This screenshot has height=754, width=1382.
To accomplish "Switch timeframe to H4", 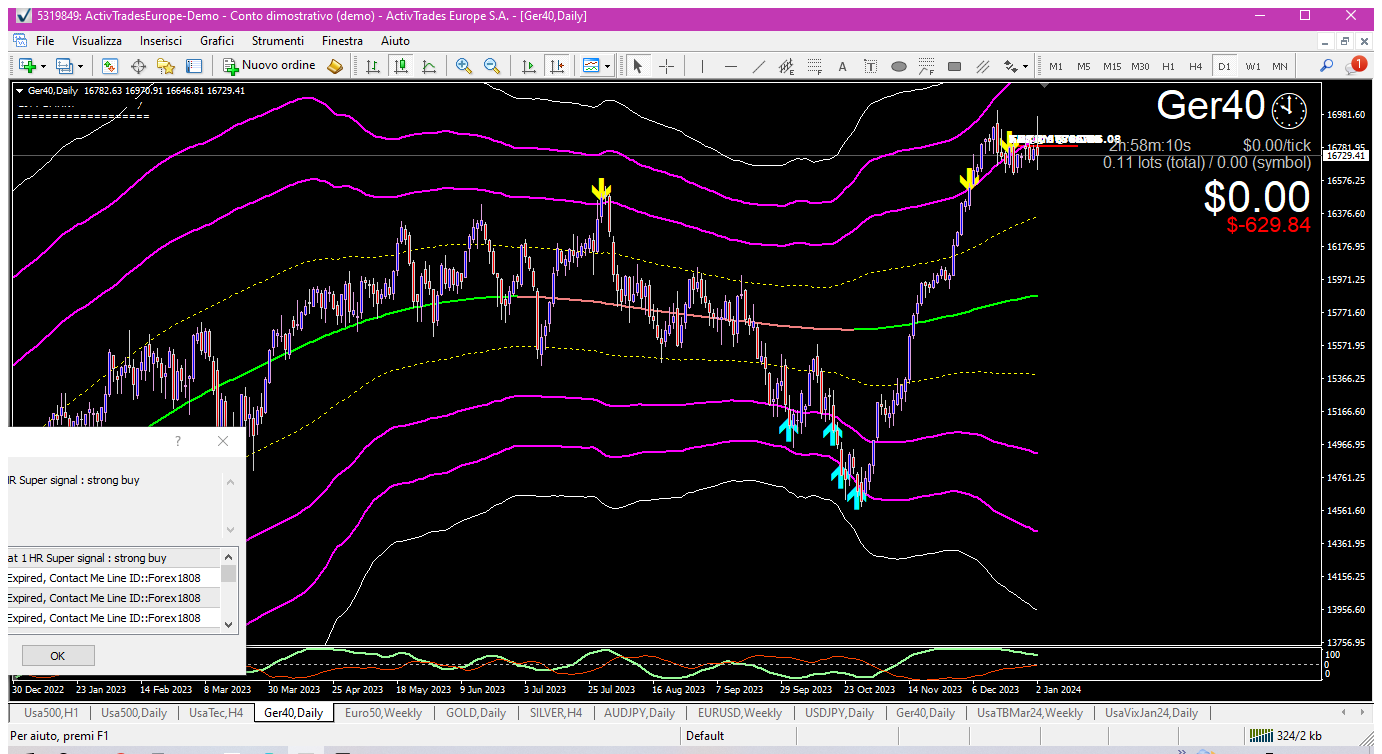I will (1196, 66).
